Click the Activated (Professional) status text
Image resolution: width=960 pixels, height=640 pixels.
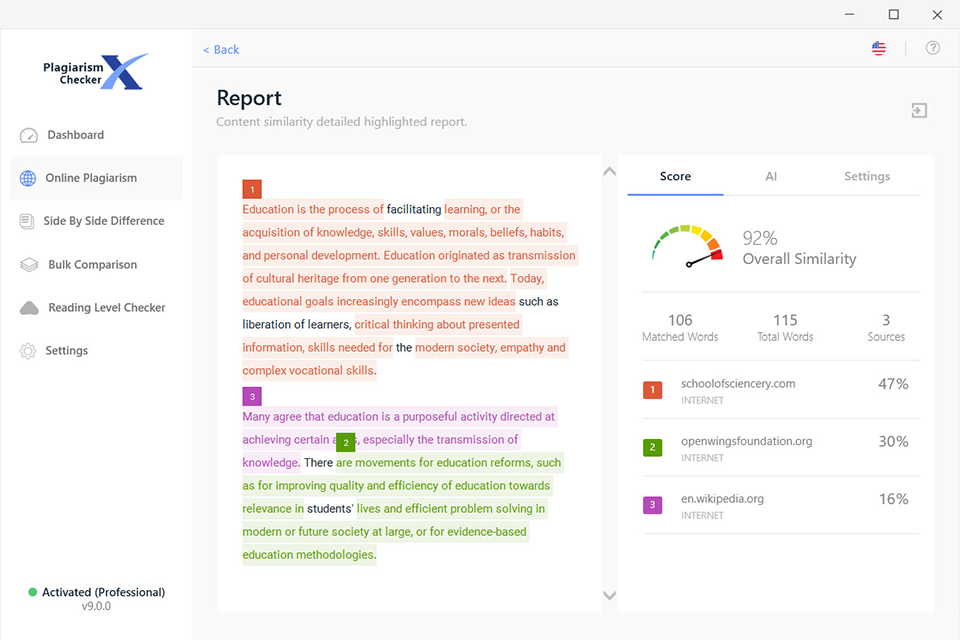pos(103,592)
